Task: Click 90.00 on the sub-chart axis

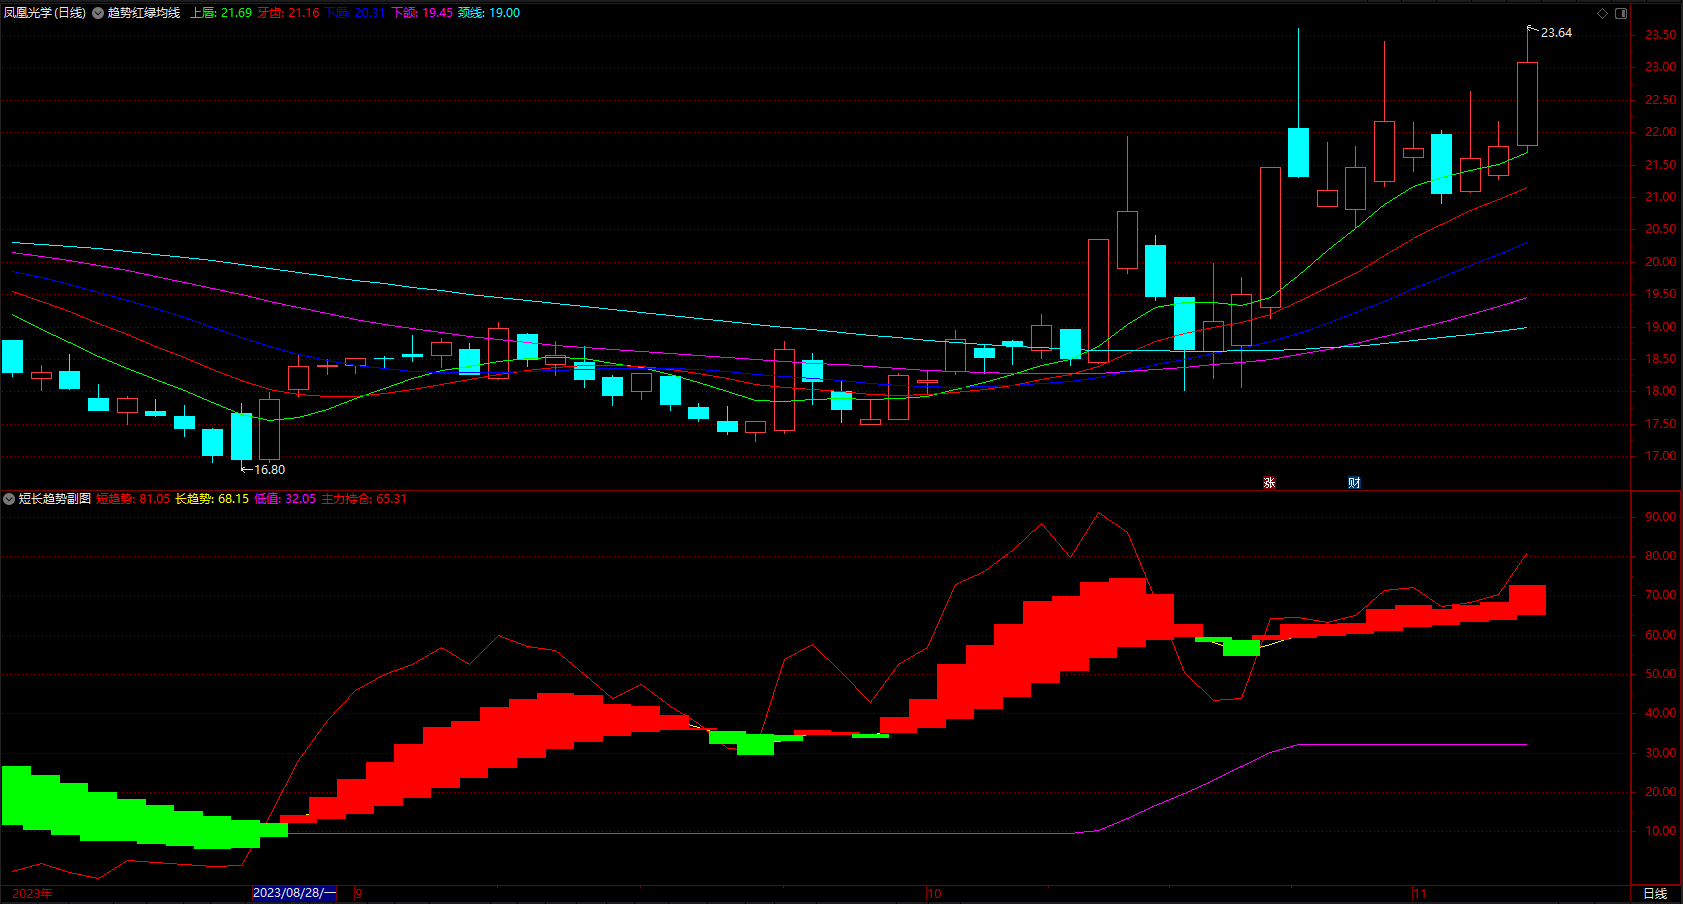Action: point(1660,517)
